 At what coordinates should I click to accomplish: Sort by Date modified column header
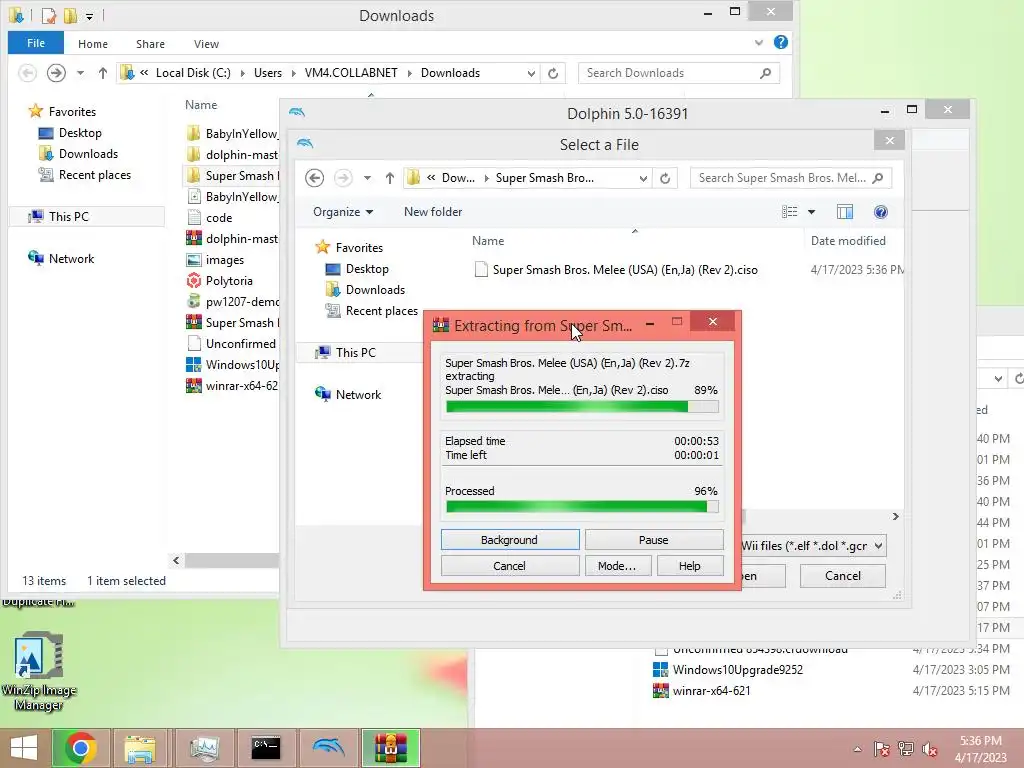click(x=848, y=240)
